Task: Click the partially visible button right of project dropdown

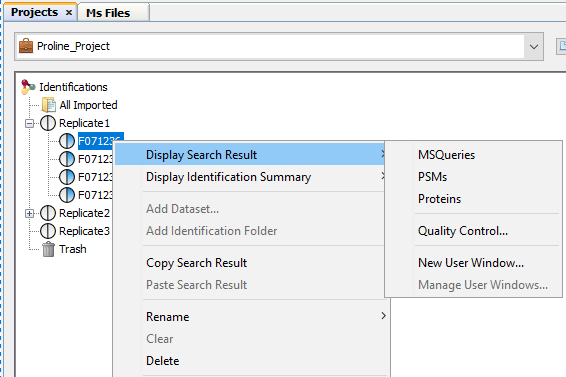Action: (x=561, y=46)
